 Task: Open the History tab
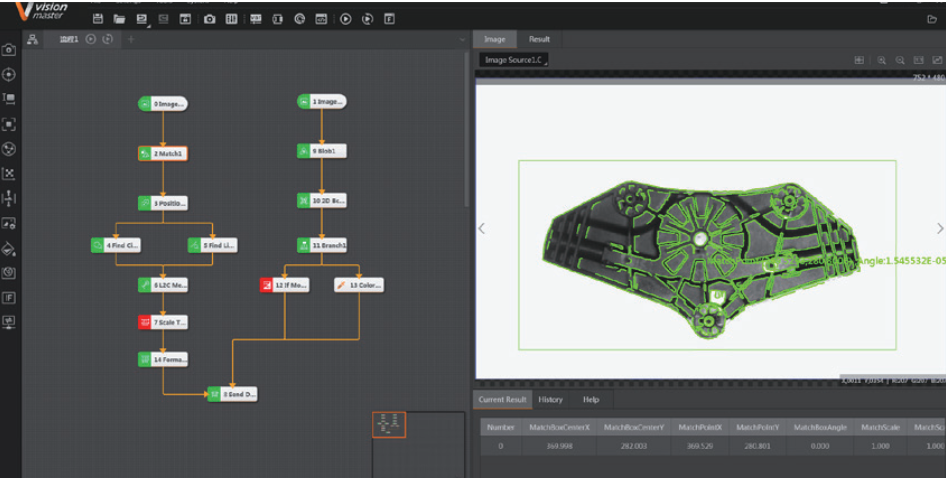550,400
